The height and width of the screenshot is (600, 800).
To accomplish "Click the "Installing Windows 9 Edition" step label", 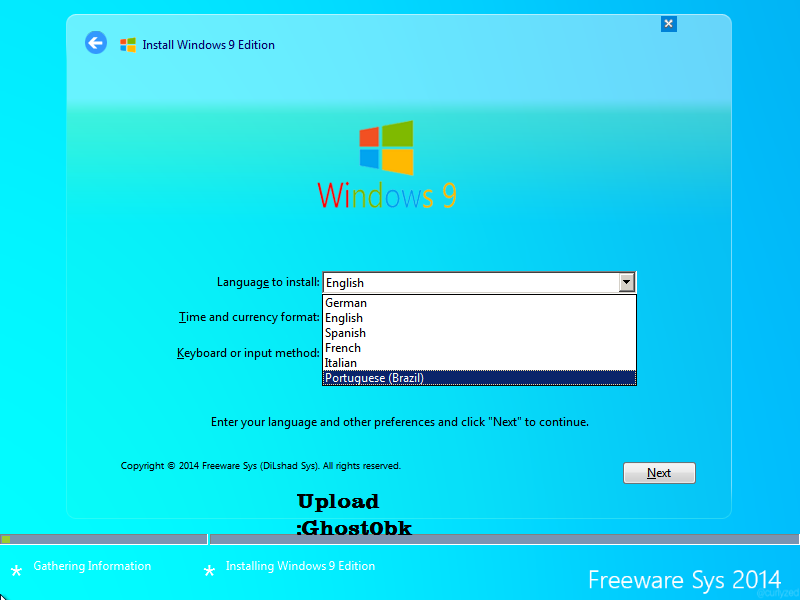I will pos(300,566).
